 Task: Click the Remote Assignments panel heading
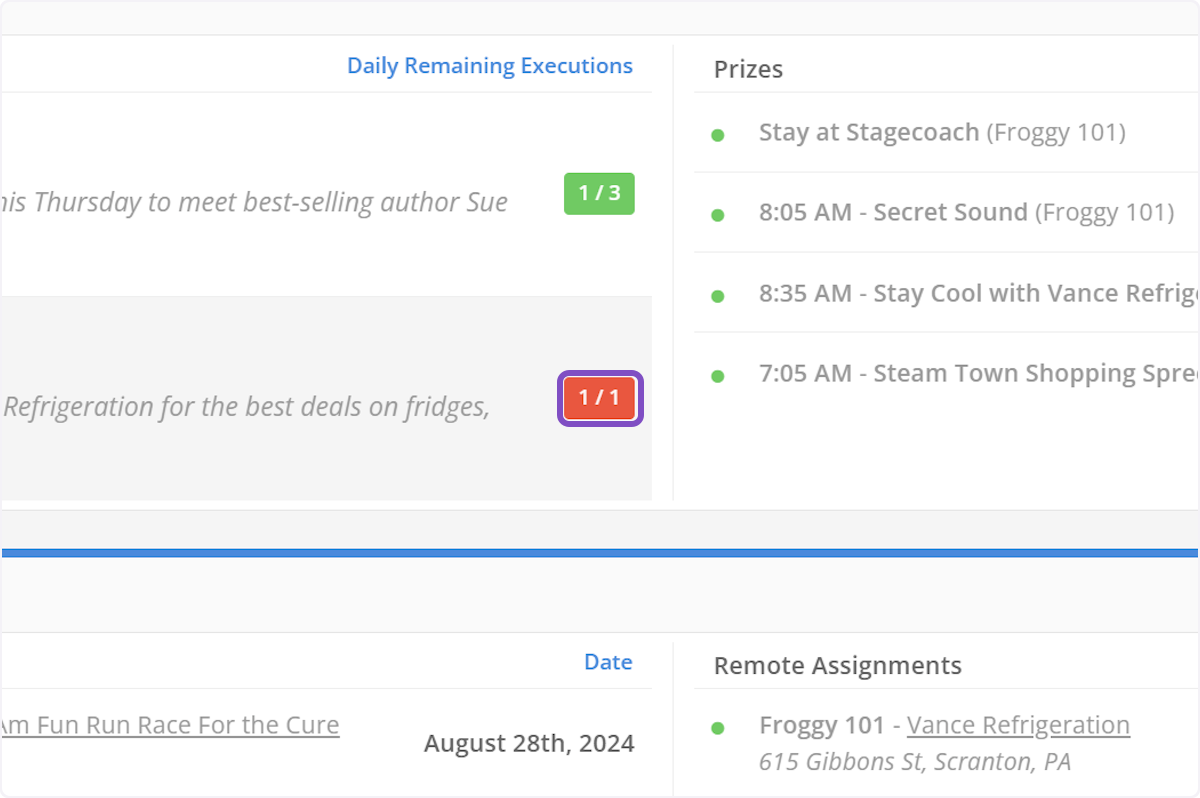point(837,666)
